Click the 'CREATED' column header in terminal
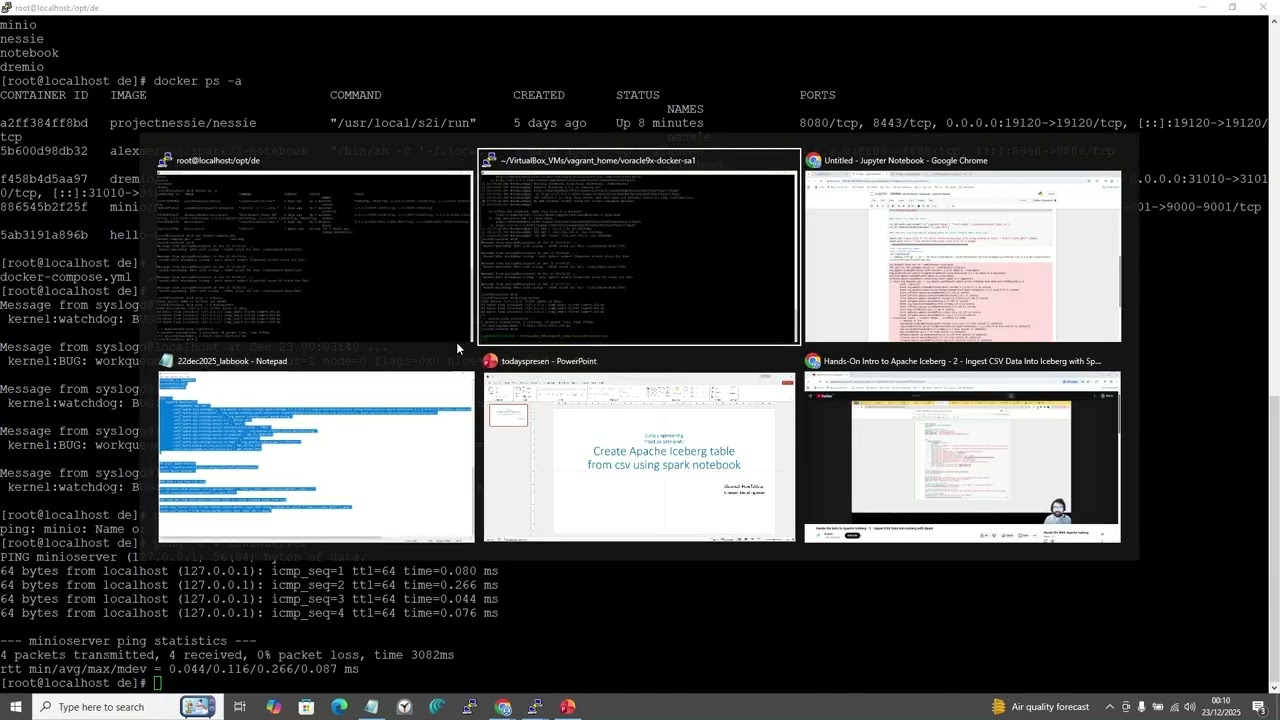Viewport: 1280px width, 720px height. coord(539,95)
